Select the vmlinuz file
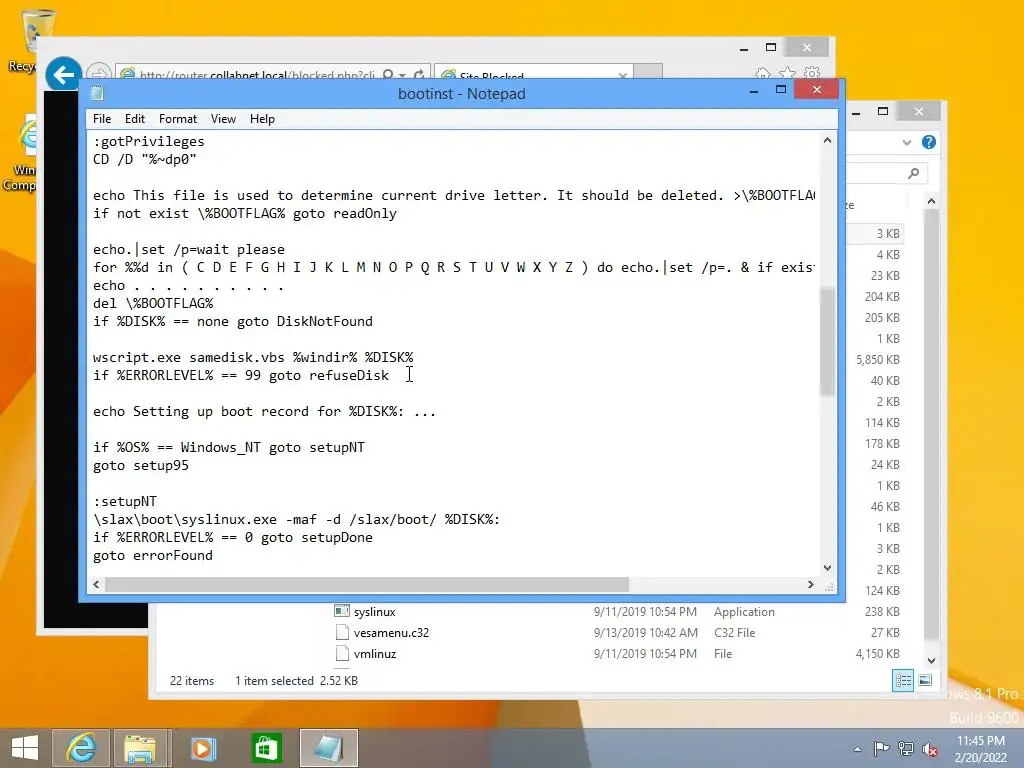The image size is (1024, 768). pyautogui.click(x=375, y=654)
